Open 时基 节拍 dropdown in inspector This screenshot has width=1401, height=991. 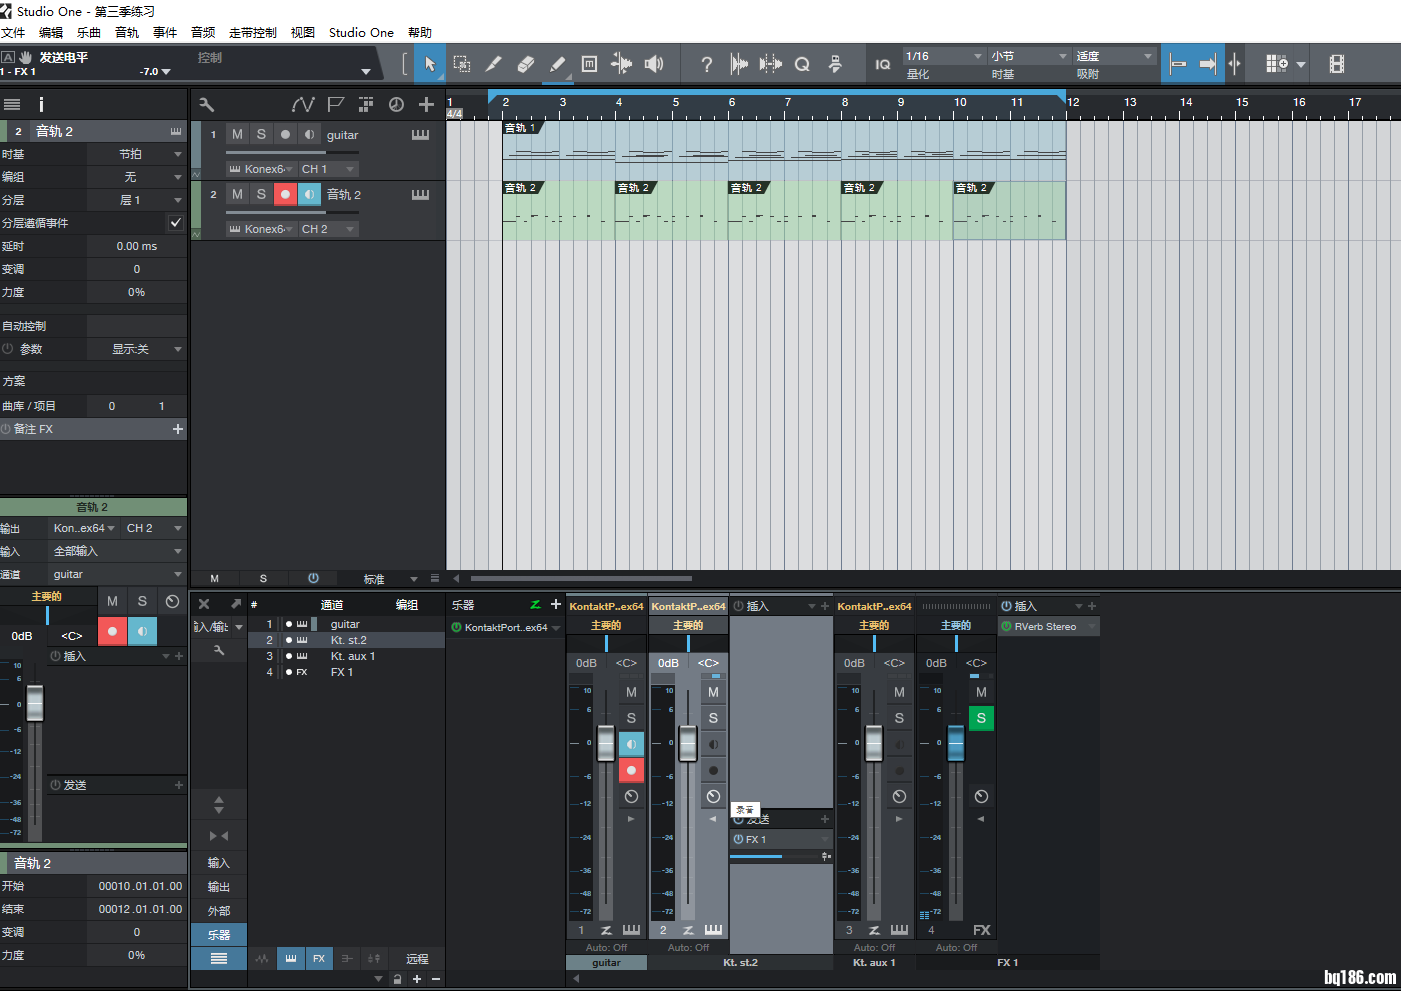coord(137,154)
